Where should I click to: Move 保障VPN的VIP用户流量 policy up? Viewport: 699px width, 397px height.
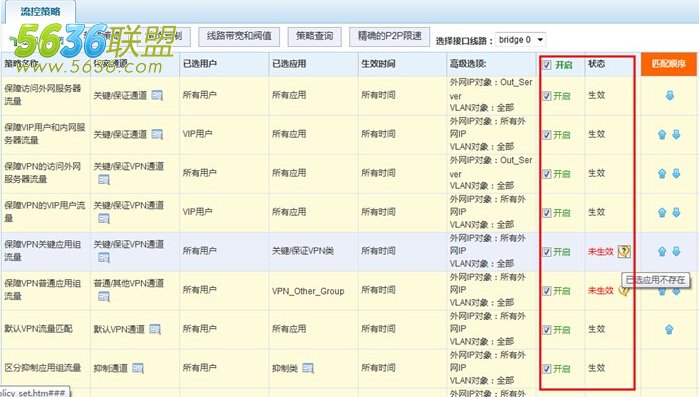coord(662,213)
